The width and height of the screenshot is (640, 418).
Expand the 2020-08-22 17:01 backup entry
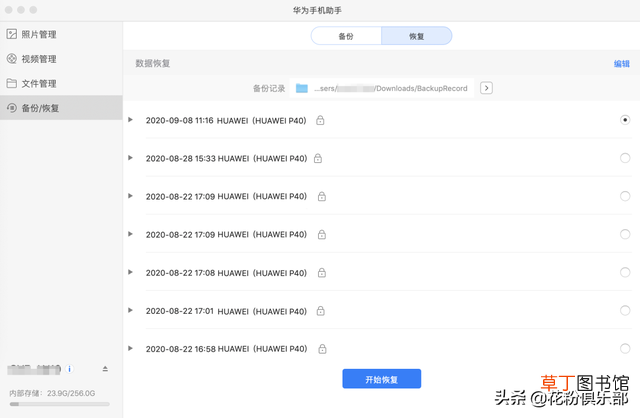[130, 310]
